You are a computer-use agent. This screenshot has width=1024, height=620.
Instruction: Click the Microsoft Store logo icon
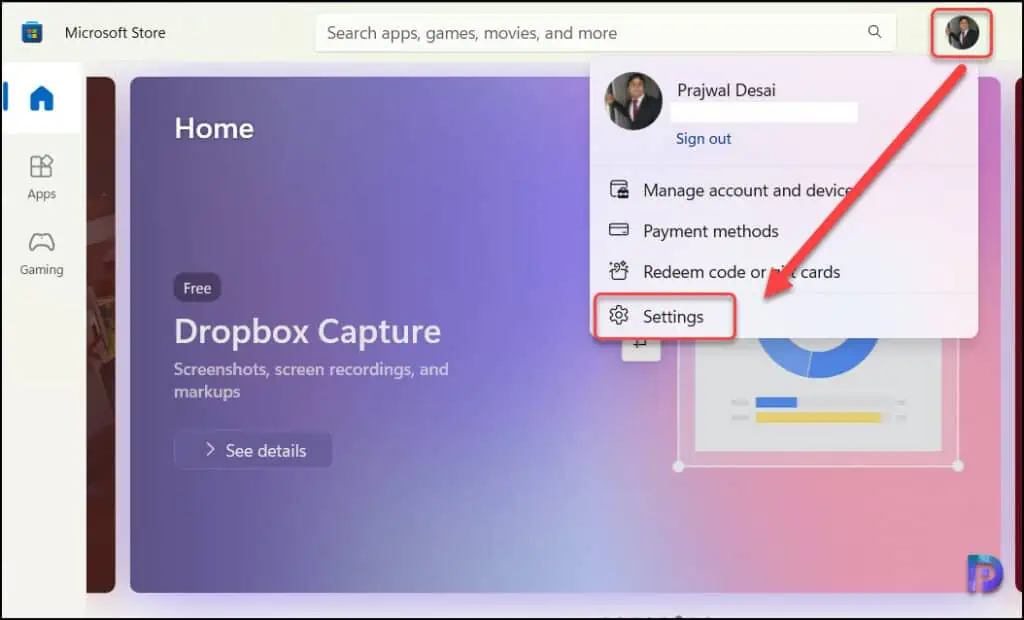(x=32, y=32)
